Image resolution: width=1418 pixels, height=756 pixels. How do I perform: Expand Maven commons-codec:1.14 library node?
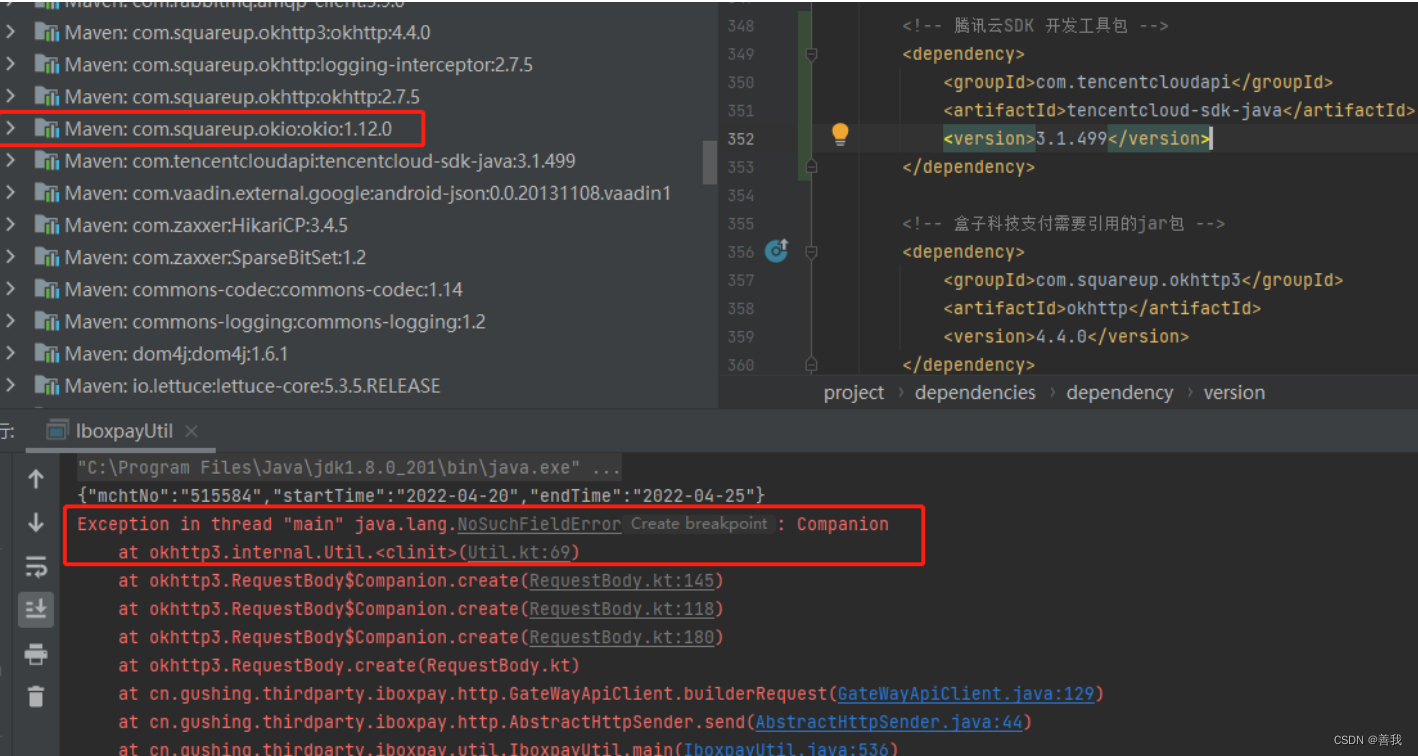coord(10,289)
